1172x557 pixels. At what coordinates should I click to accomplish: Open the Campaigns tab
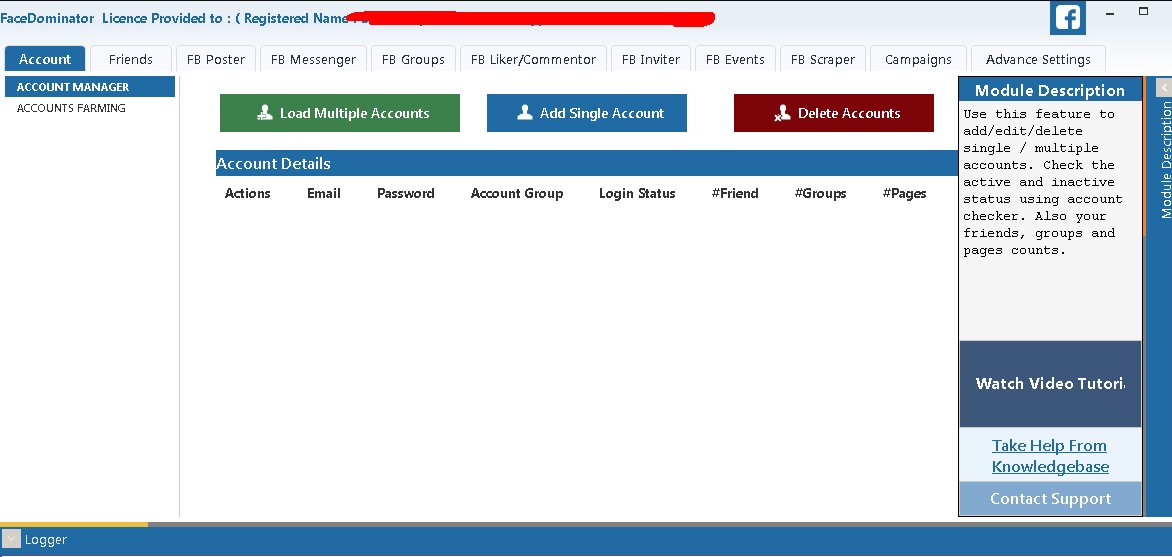(919, 59)
